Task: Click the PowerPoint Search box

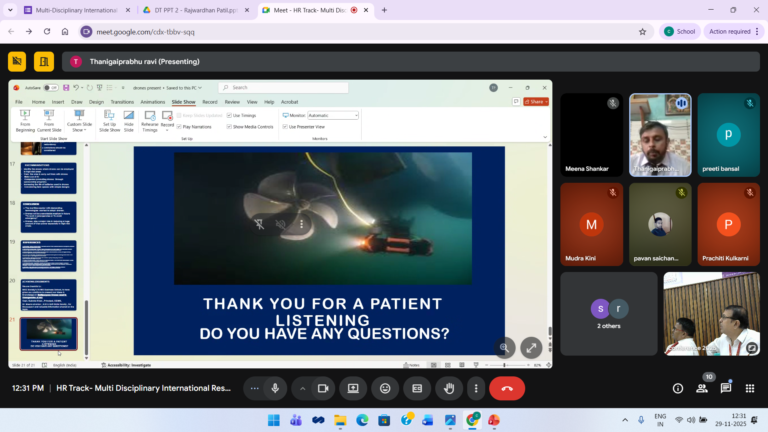Action: click(284, 88)
